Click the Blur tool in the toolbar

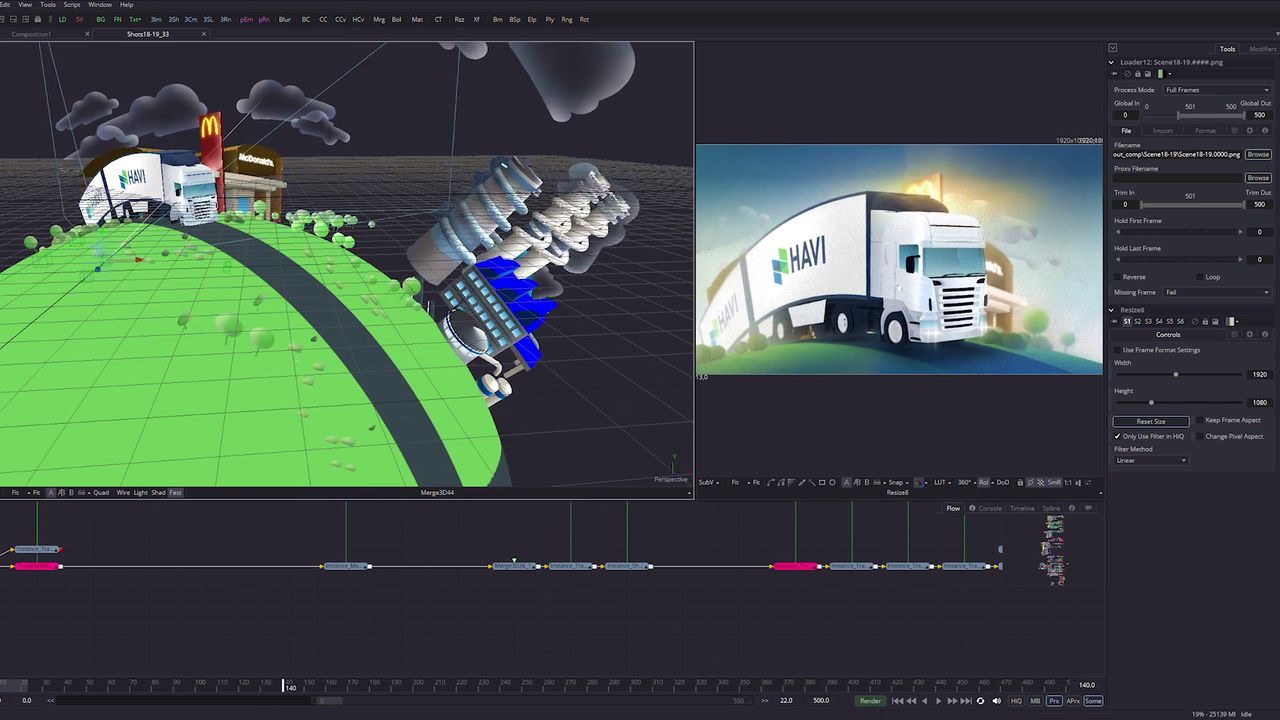[x=285, y=19]
